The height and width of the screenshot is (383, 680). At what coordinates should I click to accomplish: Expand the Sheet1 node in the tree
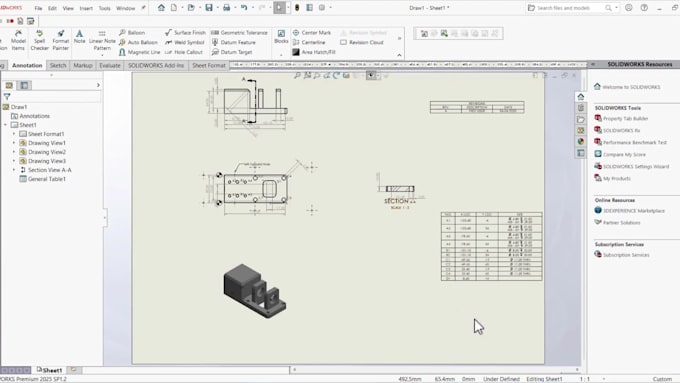click(6, 125)
